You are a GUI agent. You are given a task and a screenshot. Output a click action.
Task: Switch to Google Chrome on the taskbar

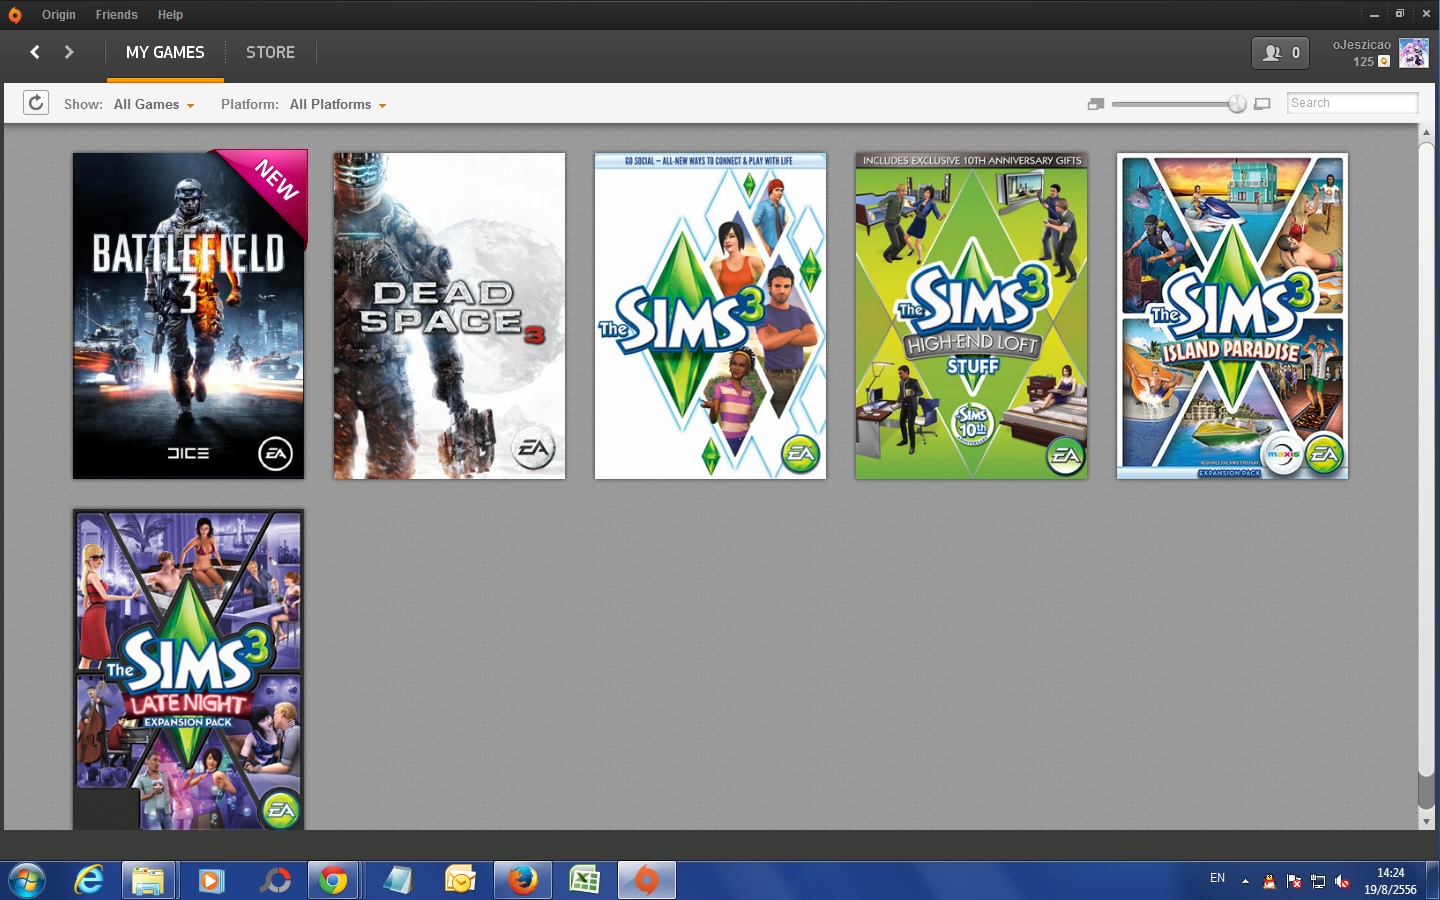click(x=334, y=881)
